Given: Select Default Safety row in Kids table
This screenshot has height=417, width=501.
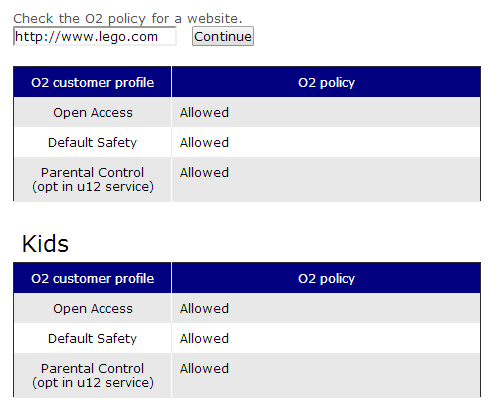Looking at the screenshot, I should 247,338.
